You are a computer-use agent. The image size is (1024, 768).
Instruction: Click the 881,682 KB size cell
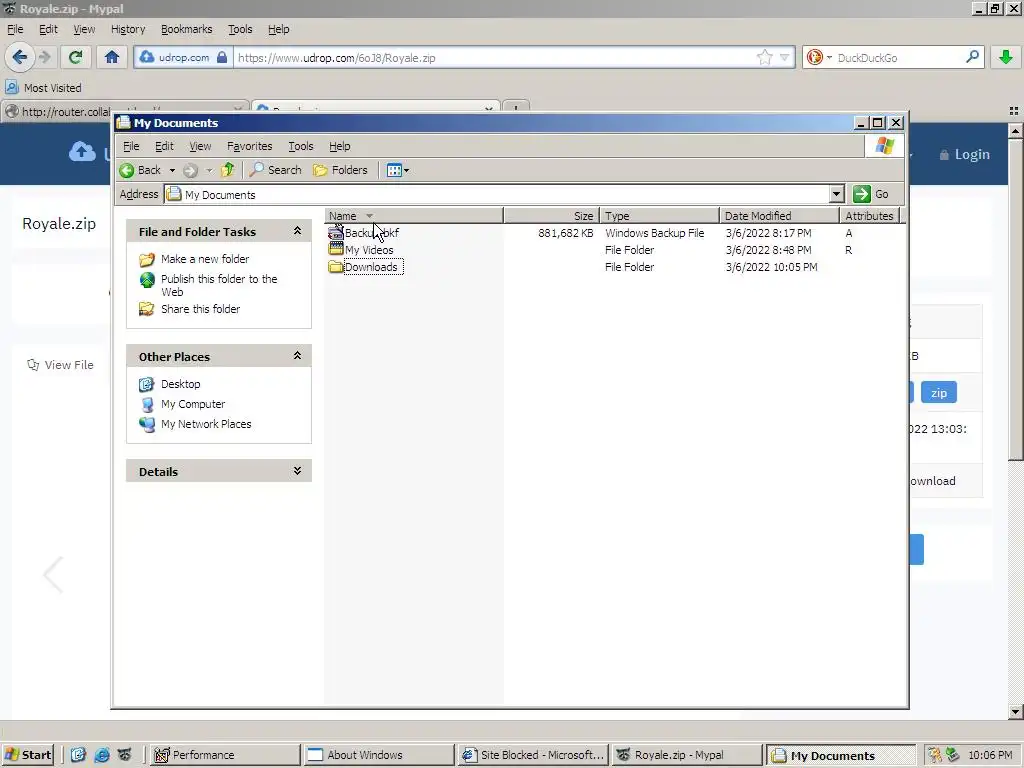tap(566, 233)
